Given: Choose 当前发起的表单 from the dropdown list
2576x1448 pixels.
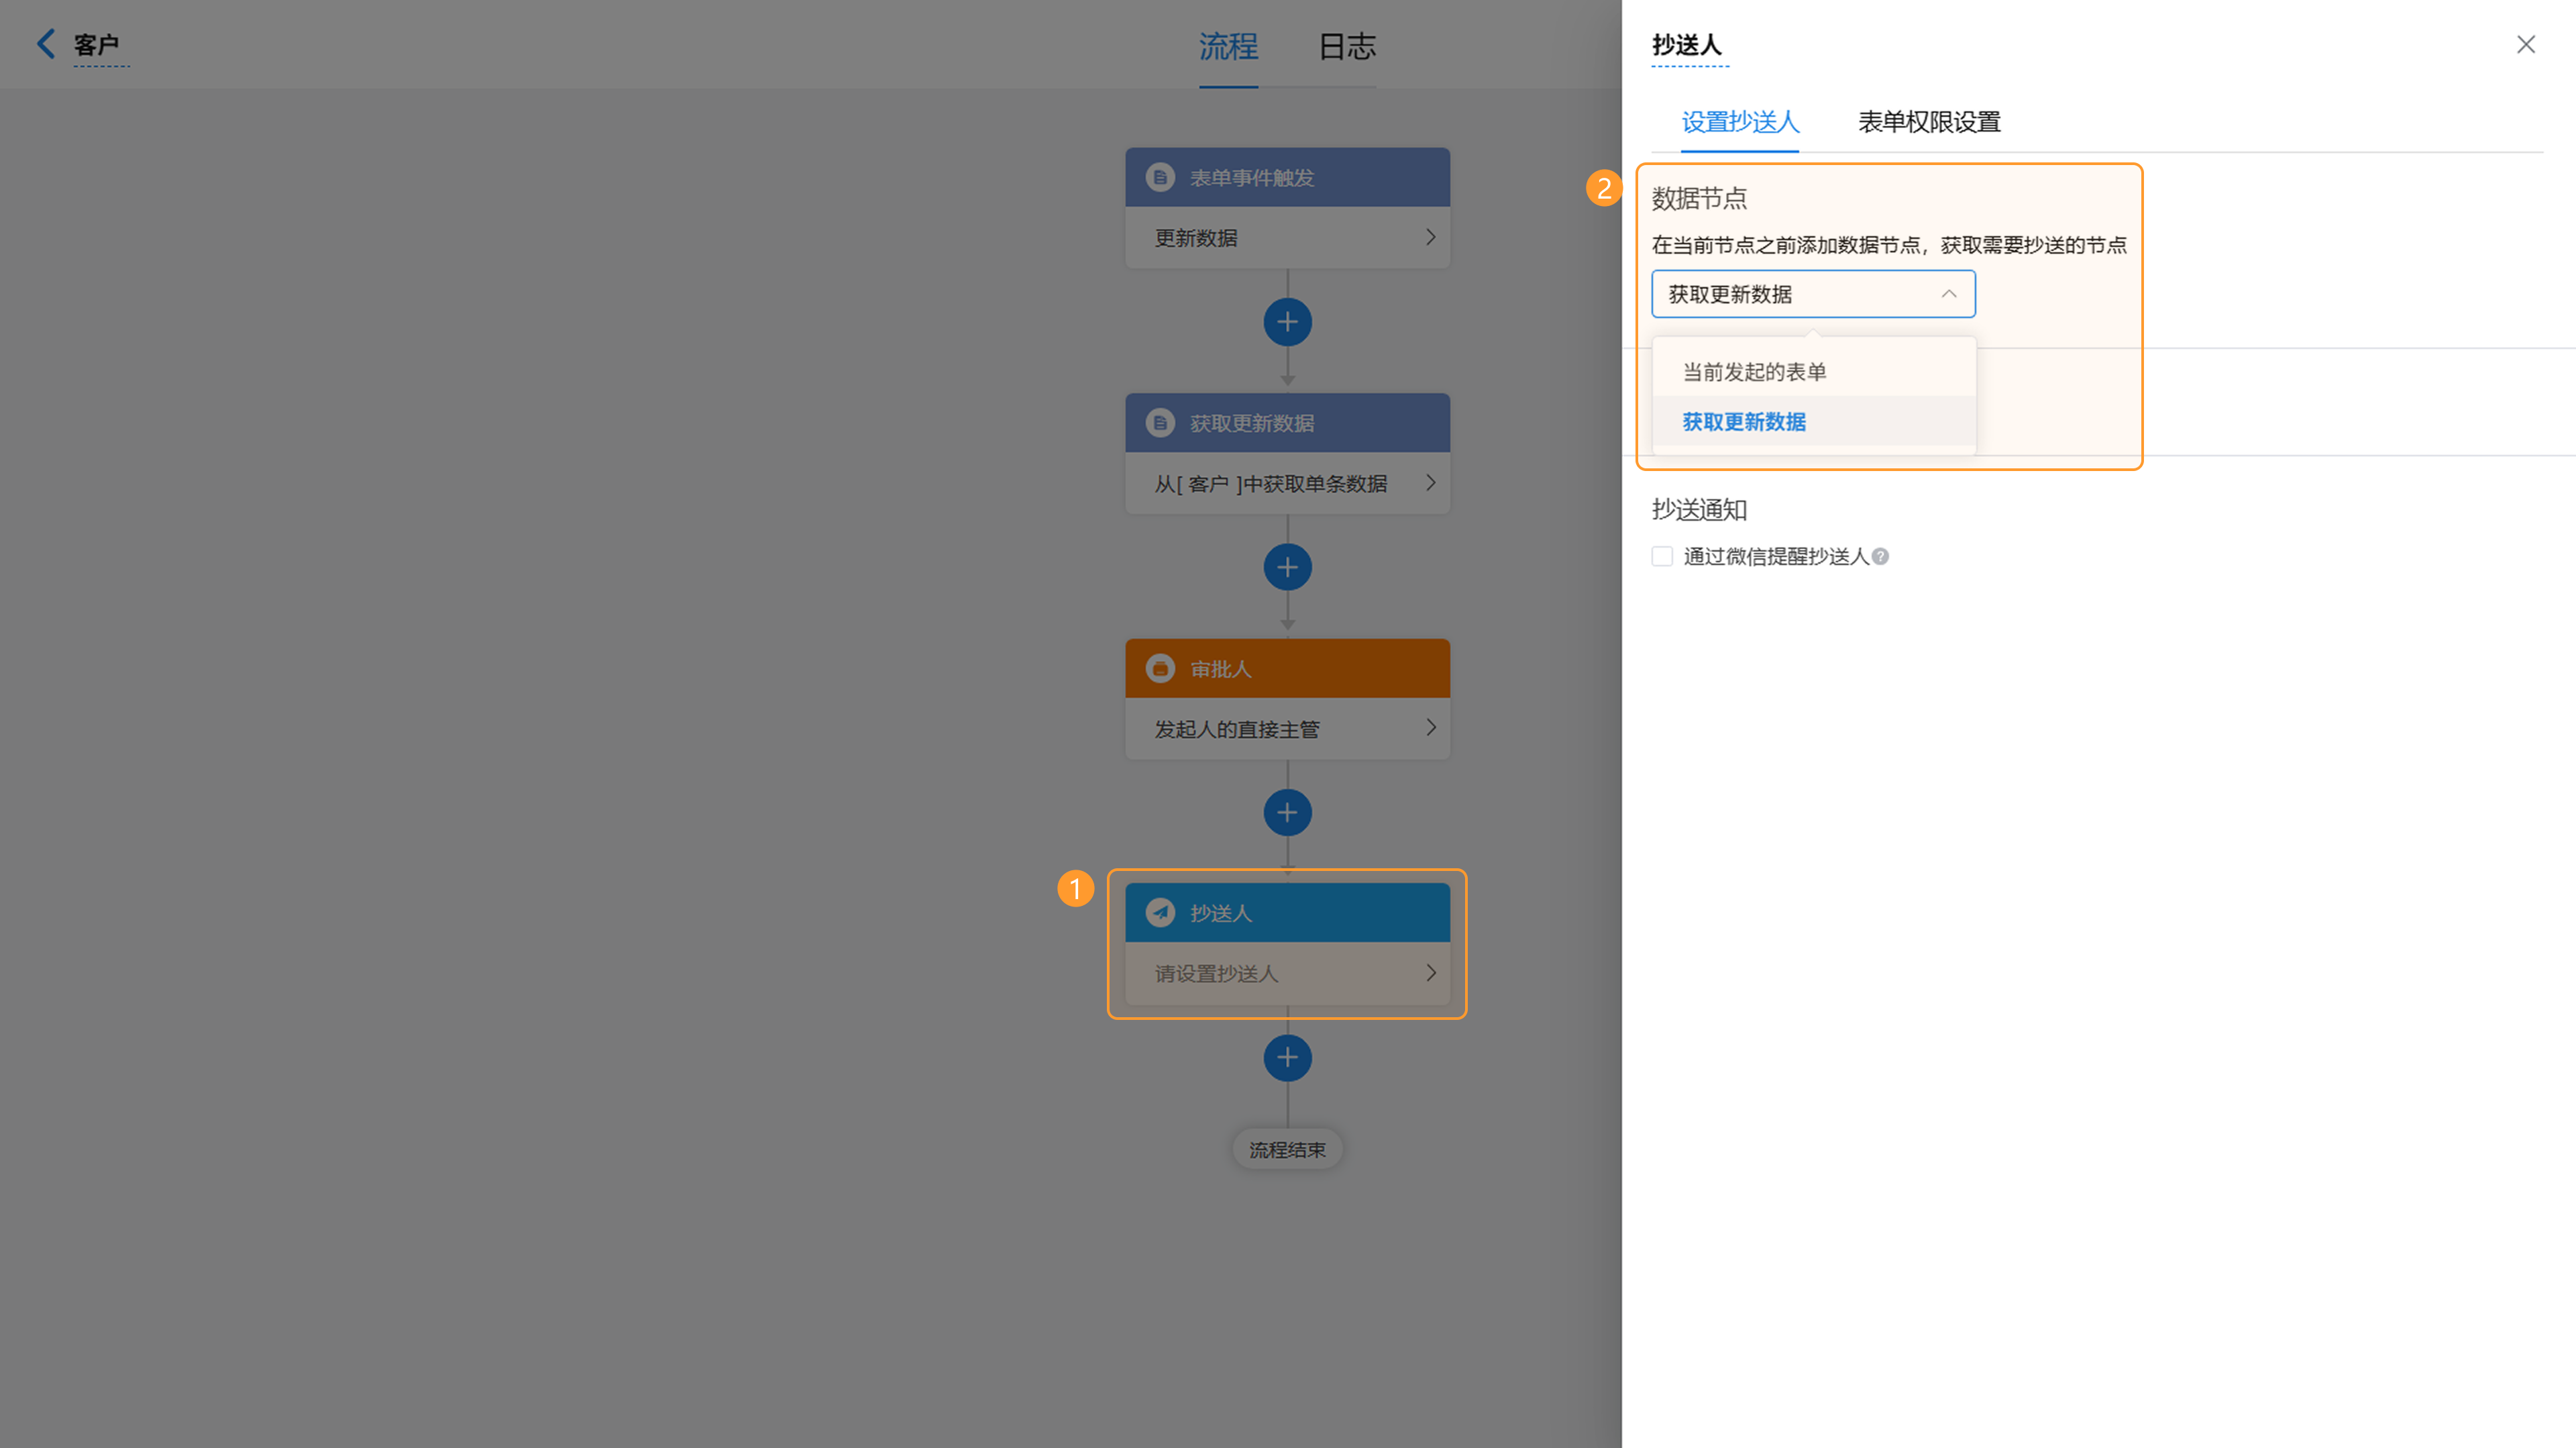Looking at the screenshot, I should point(1813,372).
